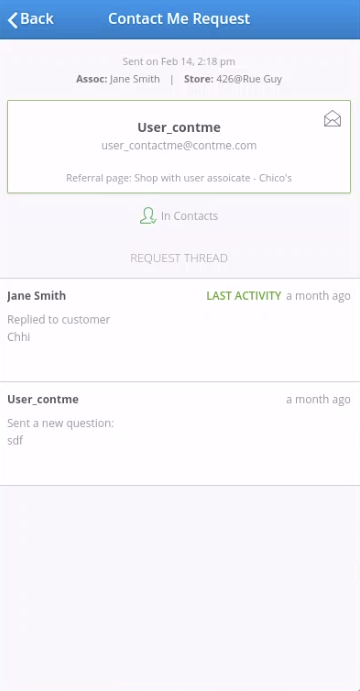360x691 pixels.
Task: Select the LAST ACTIVITY label
Action: coord(244,296)
